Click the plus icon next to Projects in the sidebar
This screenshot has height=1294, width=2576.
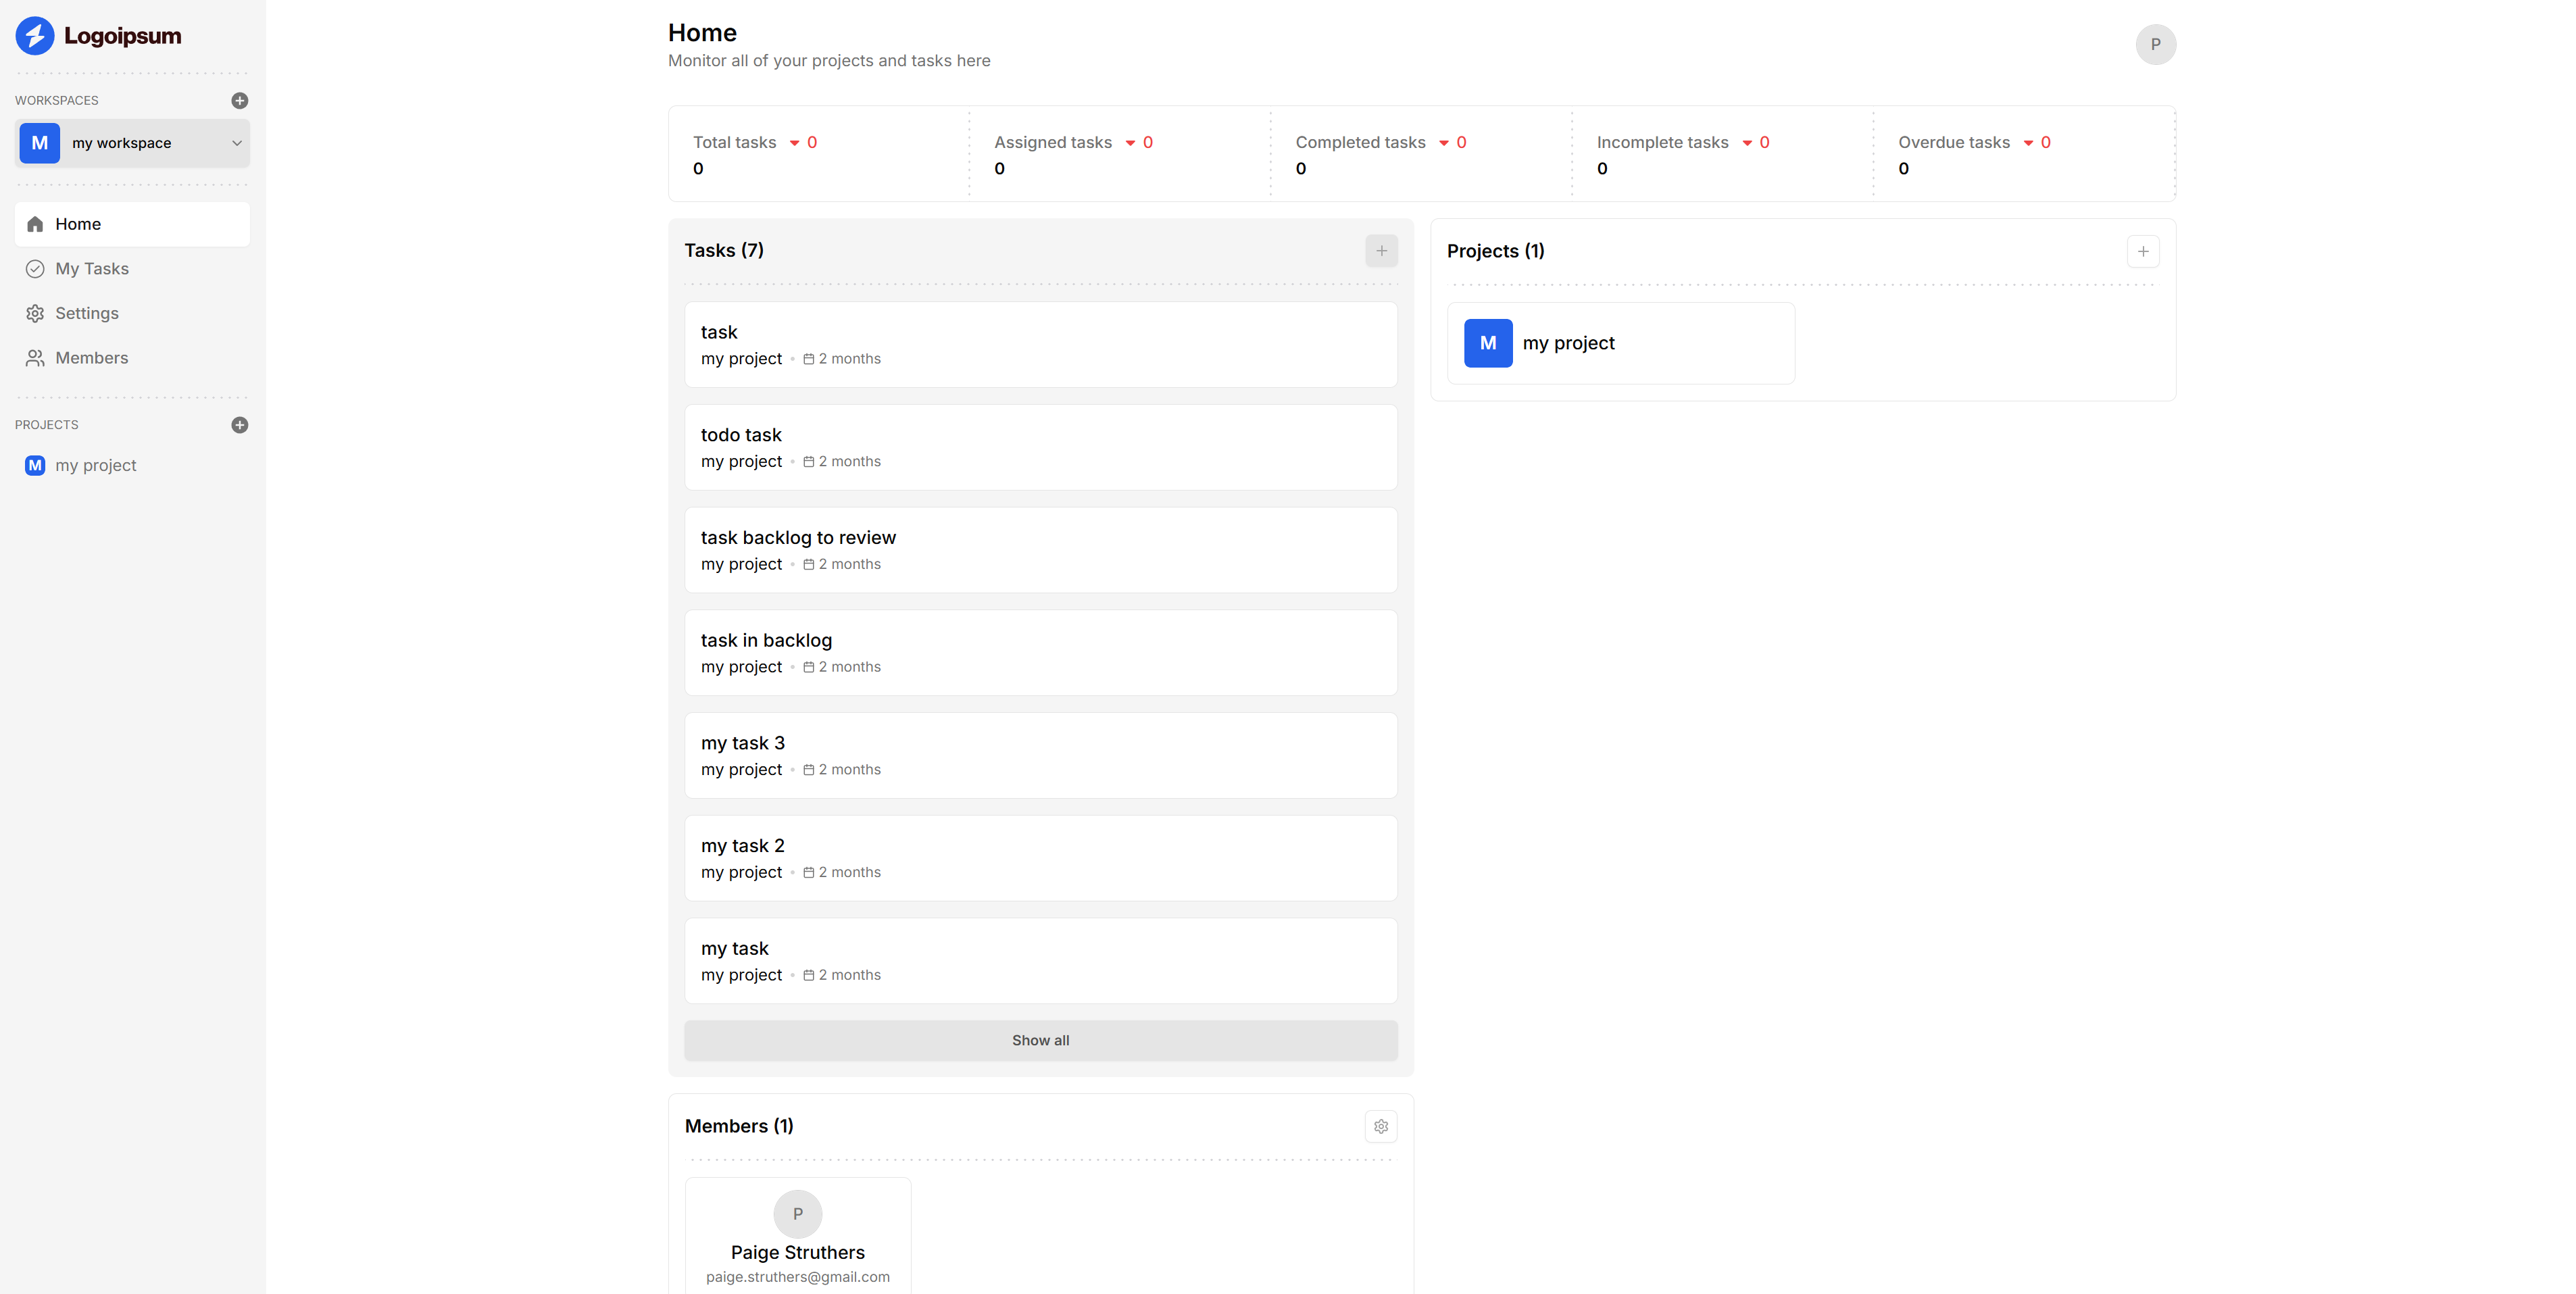coord(239,425)
